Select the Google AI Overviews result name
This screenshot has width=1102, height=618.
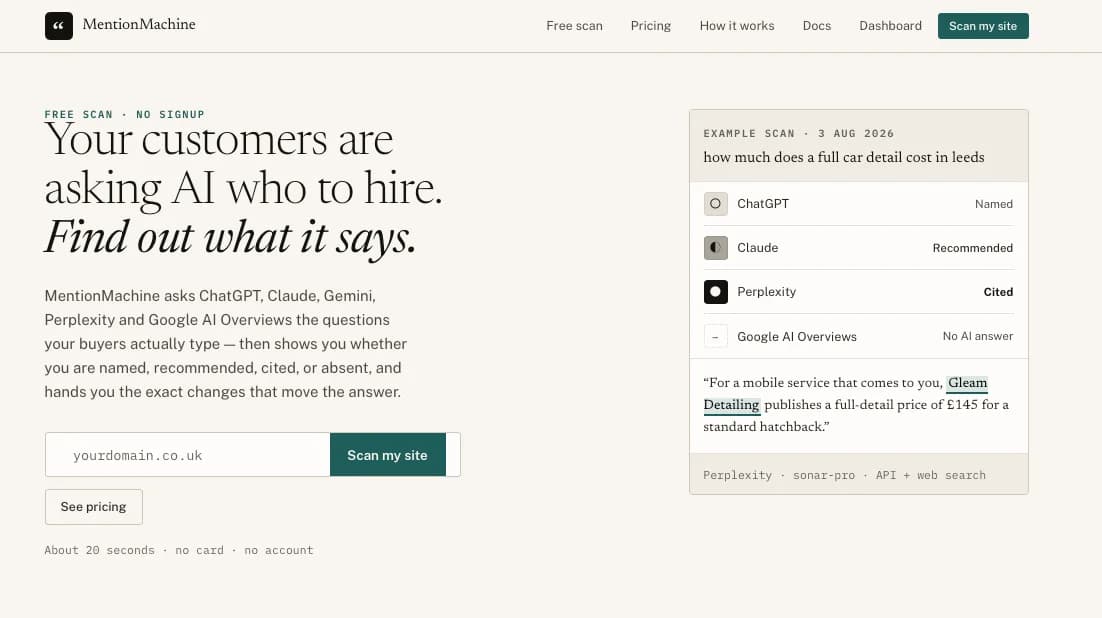(x=797, y=337)
